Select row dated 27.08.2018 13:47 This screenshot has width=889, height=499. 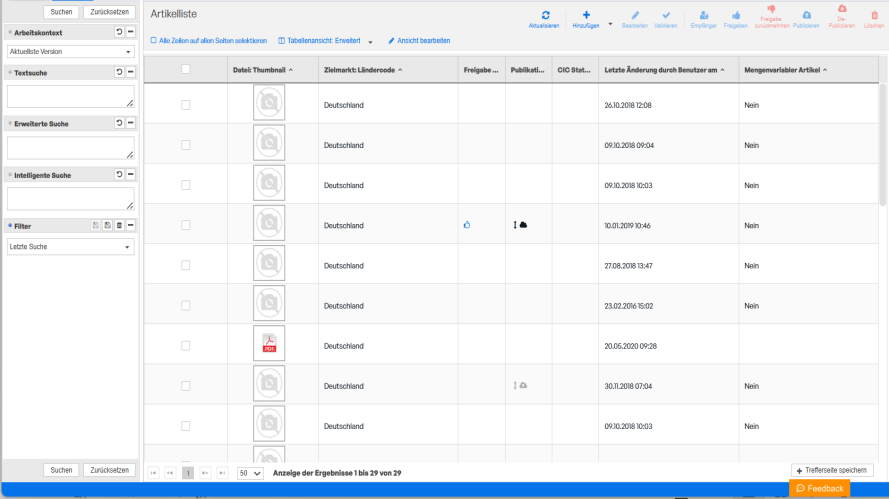point(185,265)
